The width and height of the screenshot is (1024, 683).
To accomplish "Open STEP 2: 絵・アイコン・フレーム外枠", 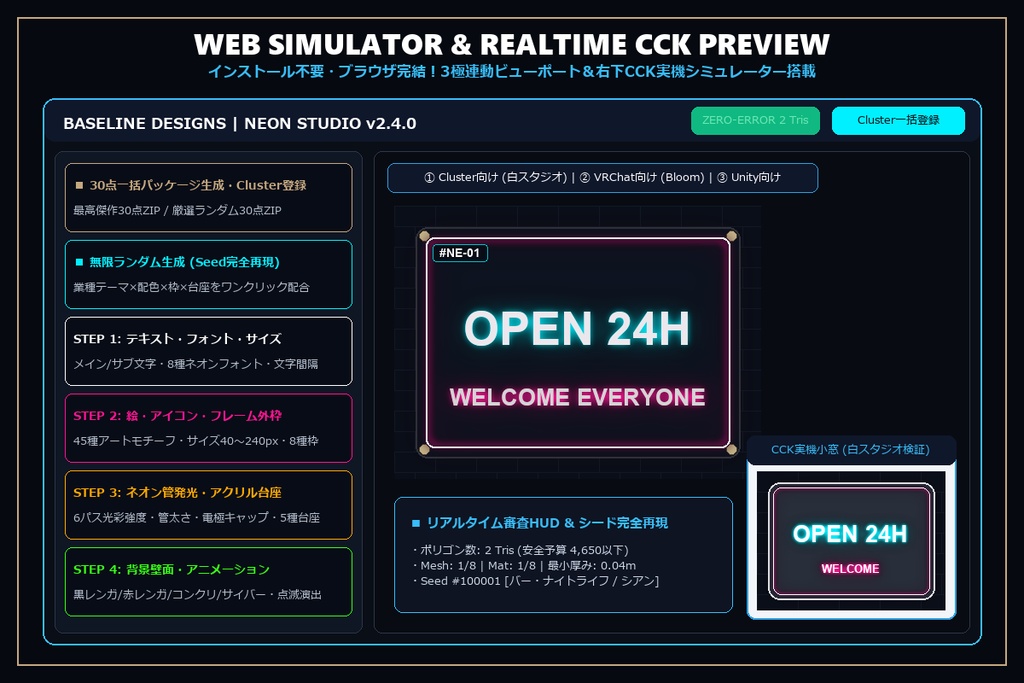I will tap(208, 428).
